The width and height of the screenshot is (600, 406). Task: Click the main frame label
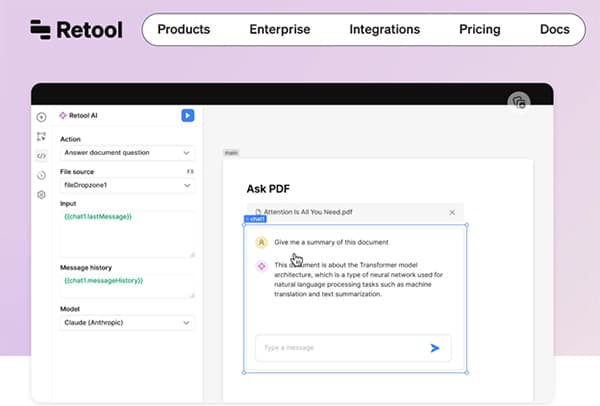coord(231,153)
